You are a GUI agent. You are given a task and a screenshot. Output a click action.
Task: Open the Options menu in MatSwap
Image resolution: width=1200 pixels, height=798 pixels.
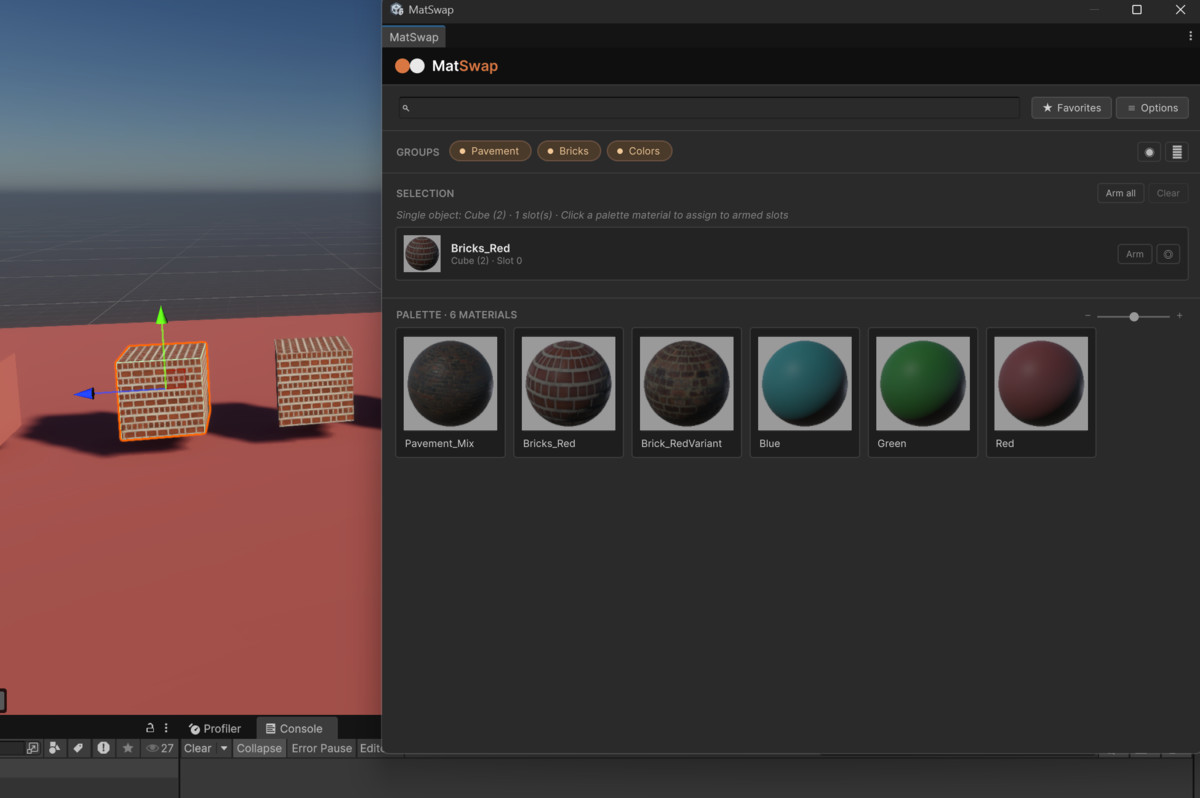1152,108
